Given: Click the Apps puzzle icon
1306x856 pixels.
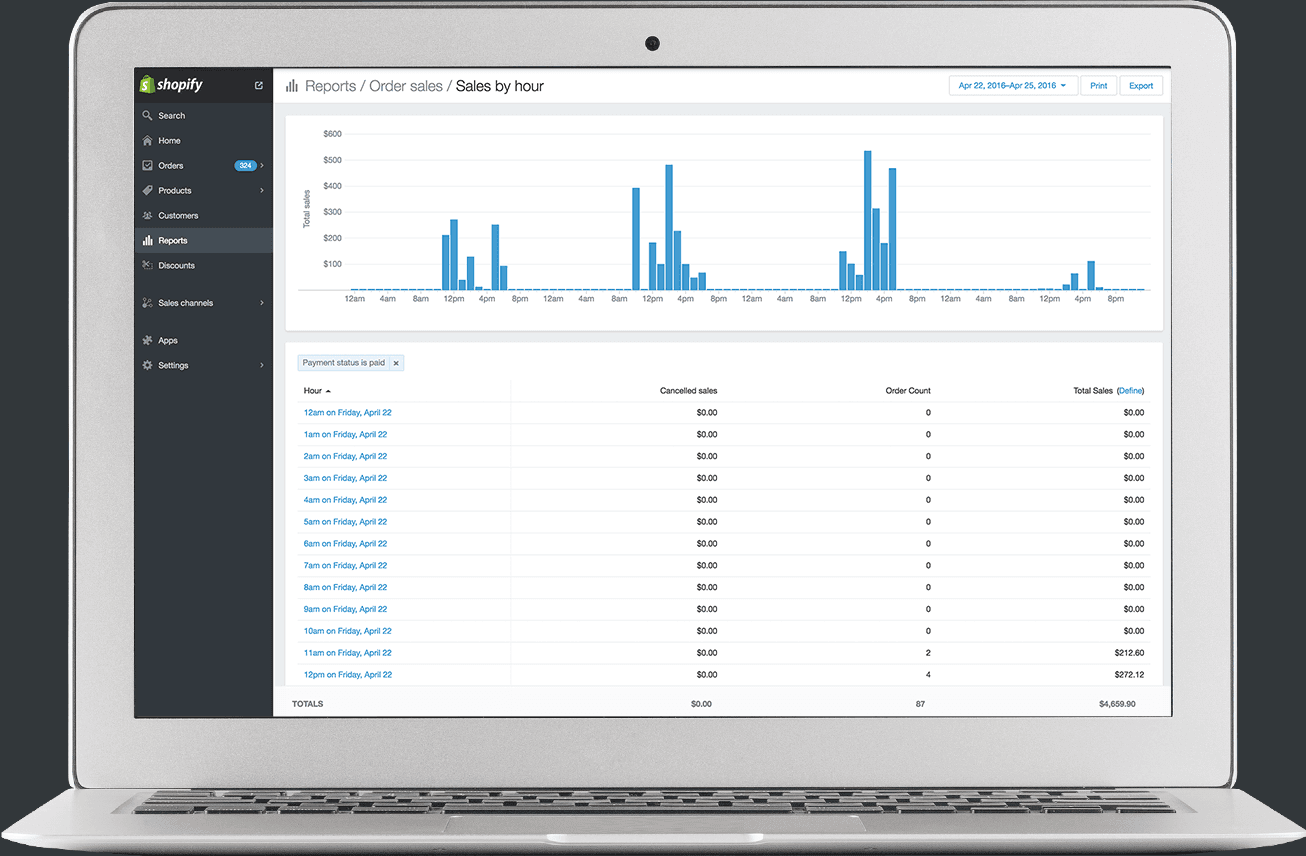Looking at the screenshot, I should [x=147, y=341].
